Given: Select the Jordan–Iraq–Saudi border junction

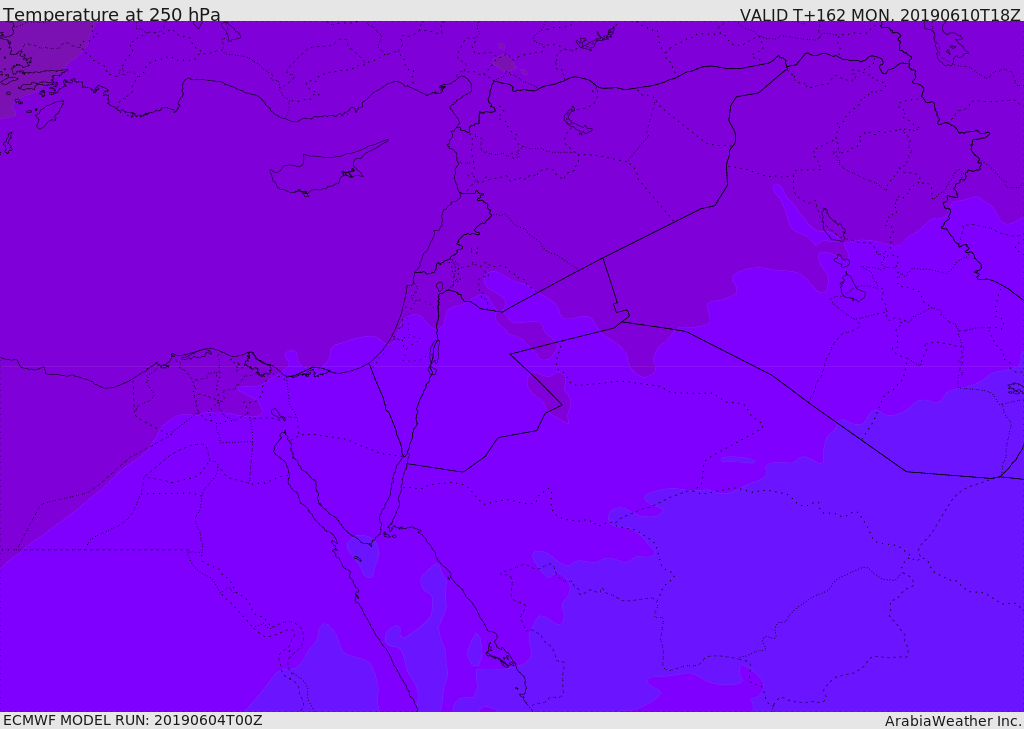Looking at the screenshot, I should tap(622, 321).
